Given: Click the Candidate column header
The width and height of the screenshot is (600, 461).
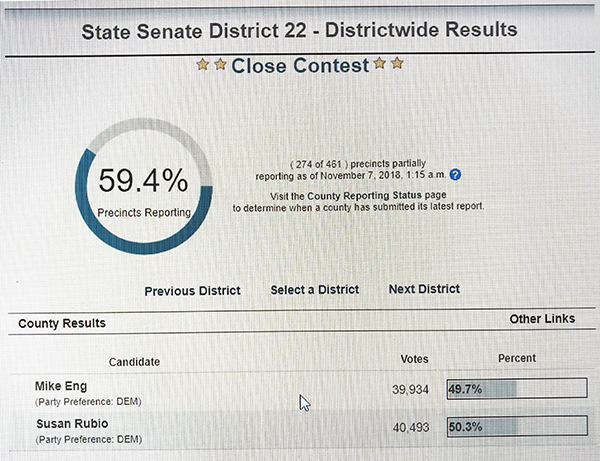Looking at the screenshot, I should point(134,362).
